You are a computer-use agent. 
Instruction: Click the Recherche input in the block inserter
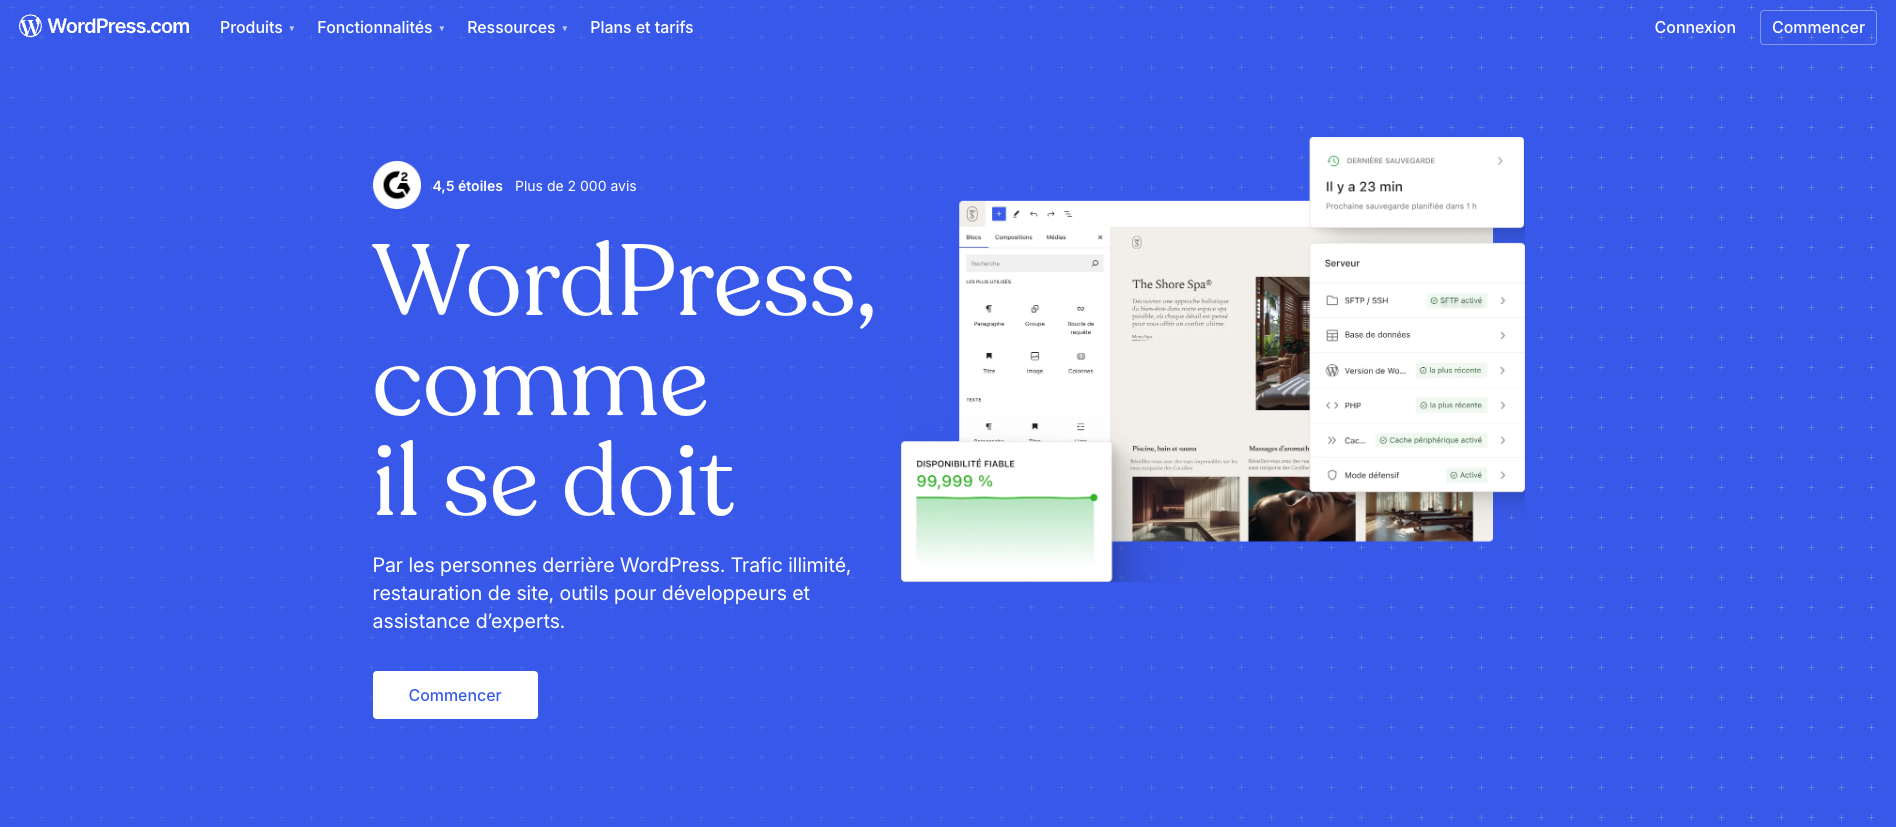pyautogui.click(x=1035, y=263)
